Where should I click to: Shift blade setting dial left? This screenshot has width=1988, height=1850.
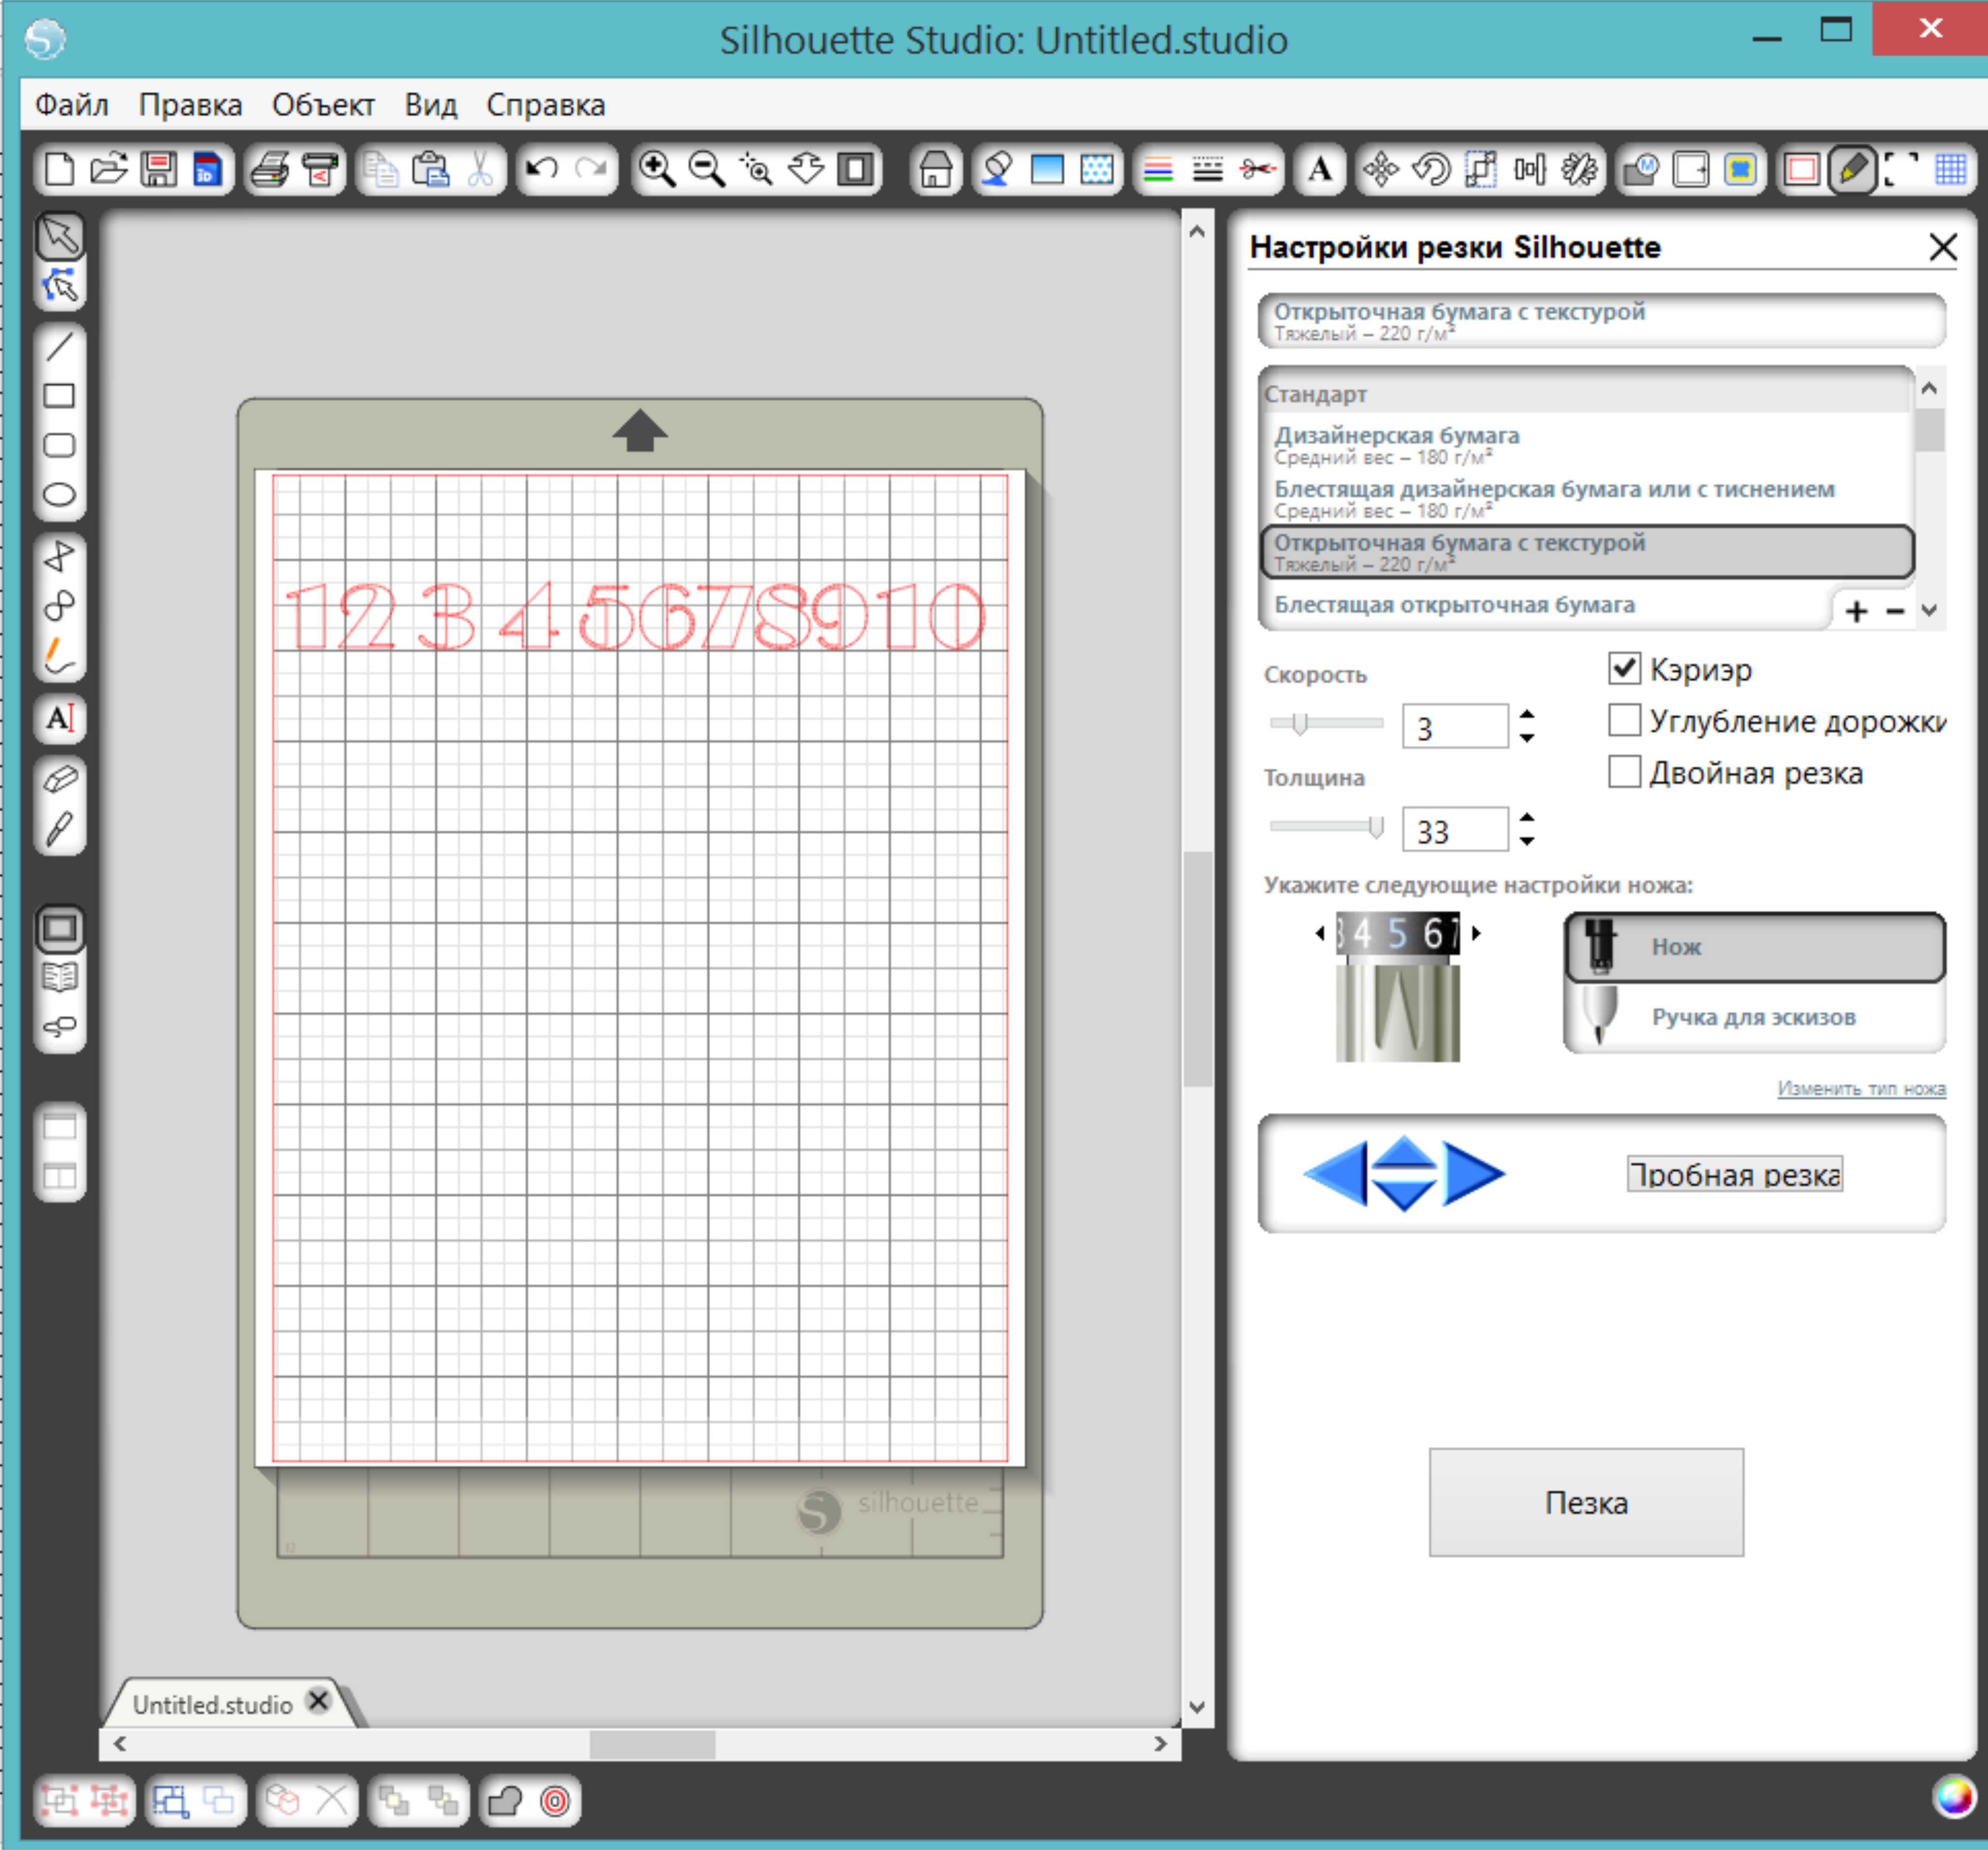1321,934
